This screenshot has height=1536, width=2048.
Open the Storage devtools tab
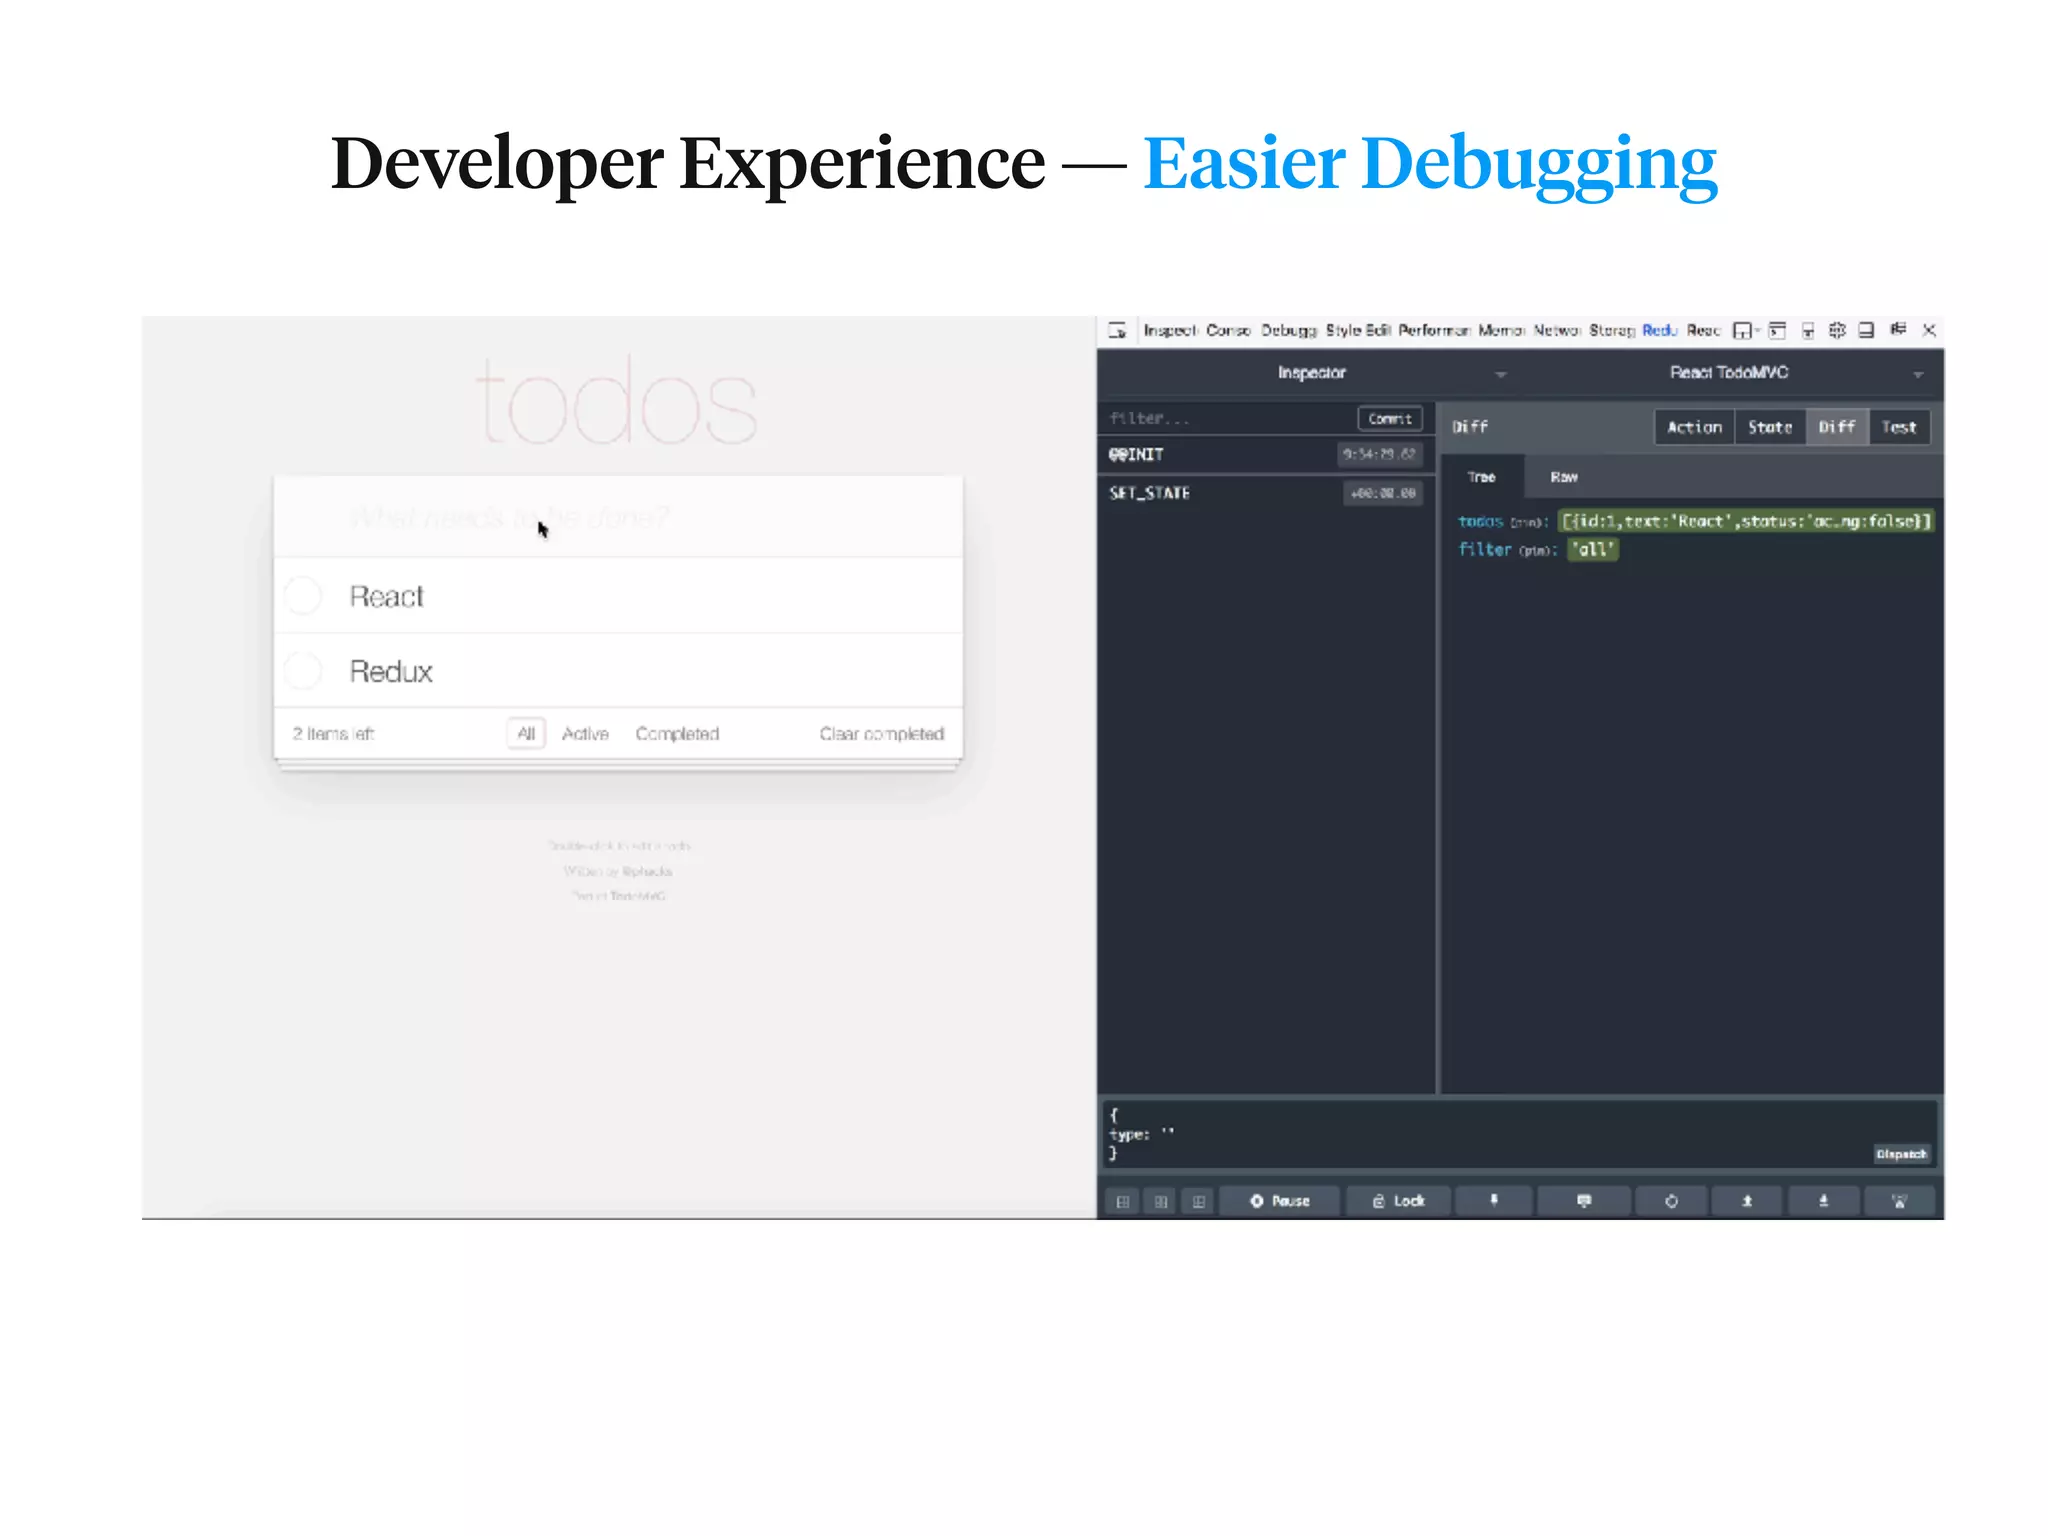[x=1612, y=330]
